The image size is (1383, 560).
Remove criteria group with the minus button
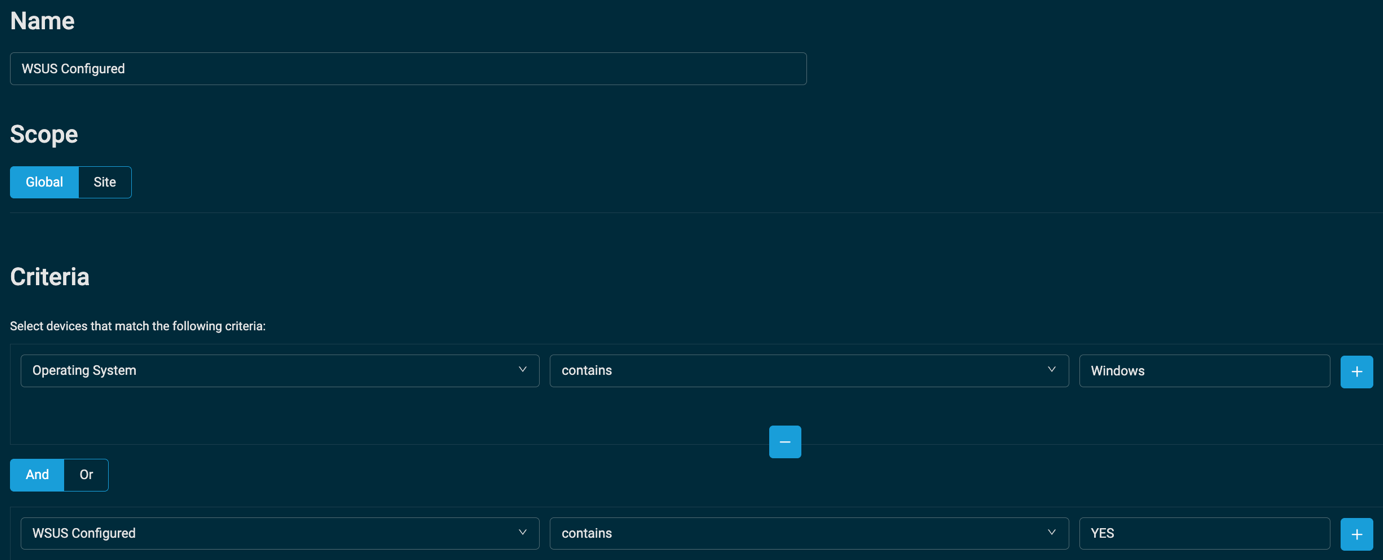785,442
